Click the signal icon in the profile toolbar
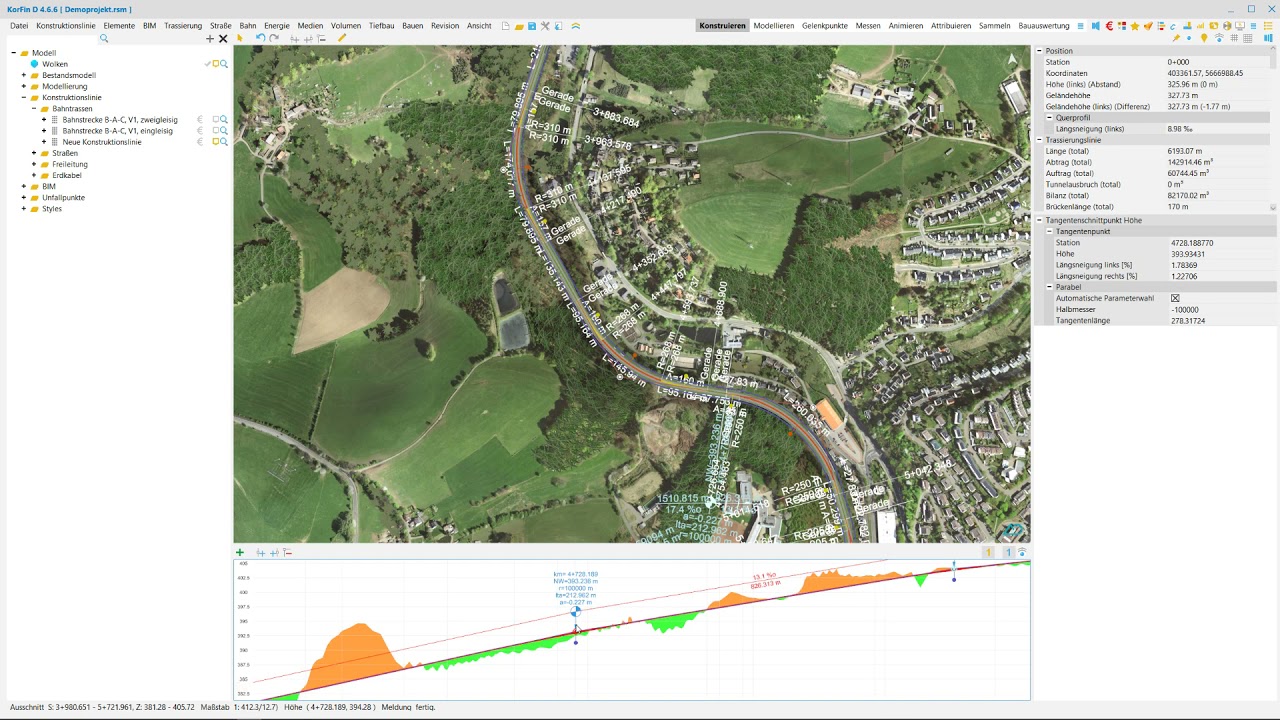Viewport: 1280px width, 720px height. point(1021,552)
